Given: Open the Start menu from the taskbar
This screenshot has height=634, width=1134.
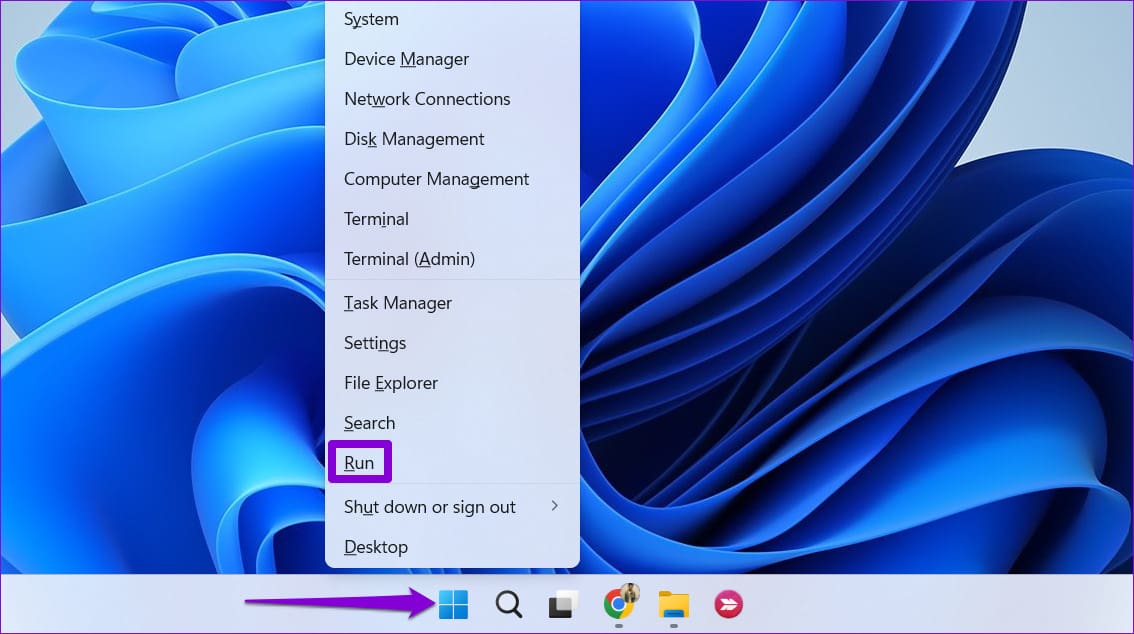Looking at the screenshot, I should 453,604.
